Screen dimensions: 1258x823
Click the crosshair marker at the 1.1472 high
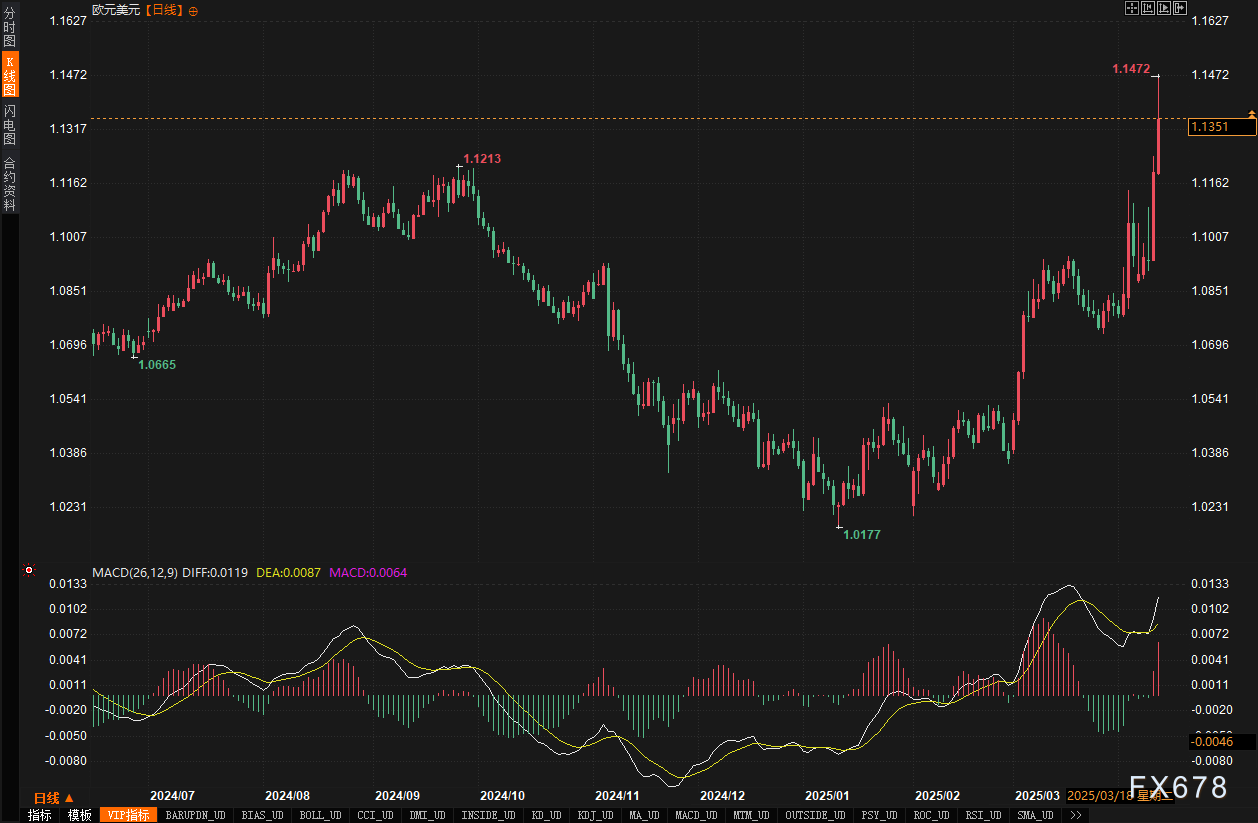tap(1156, 76)
